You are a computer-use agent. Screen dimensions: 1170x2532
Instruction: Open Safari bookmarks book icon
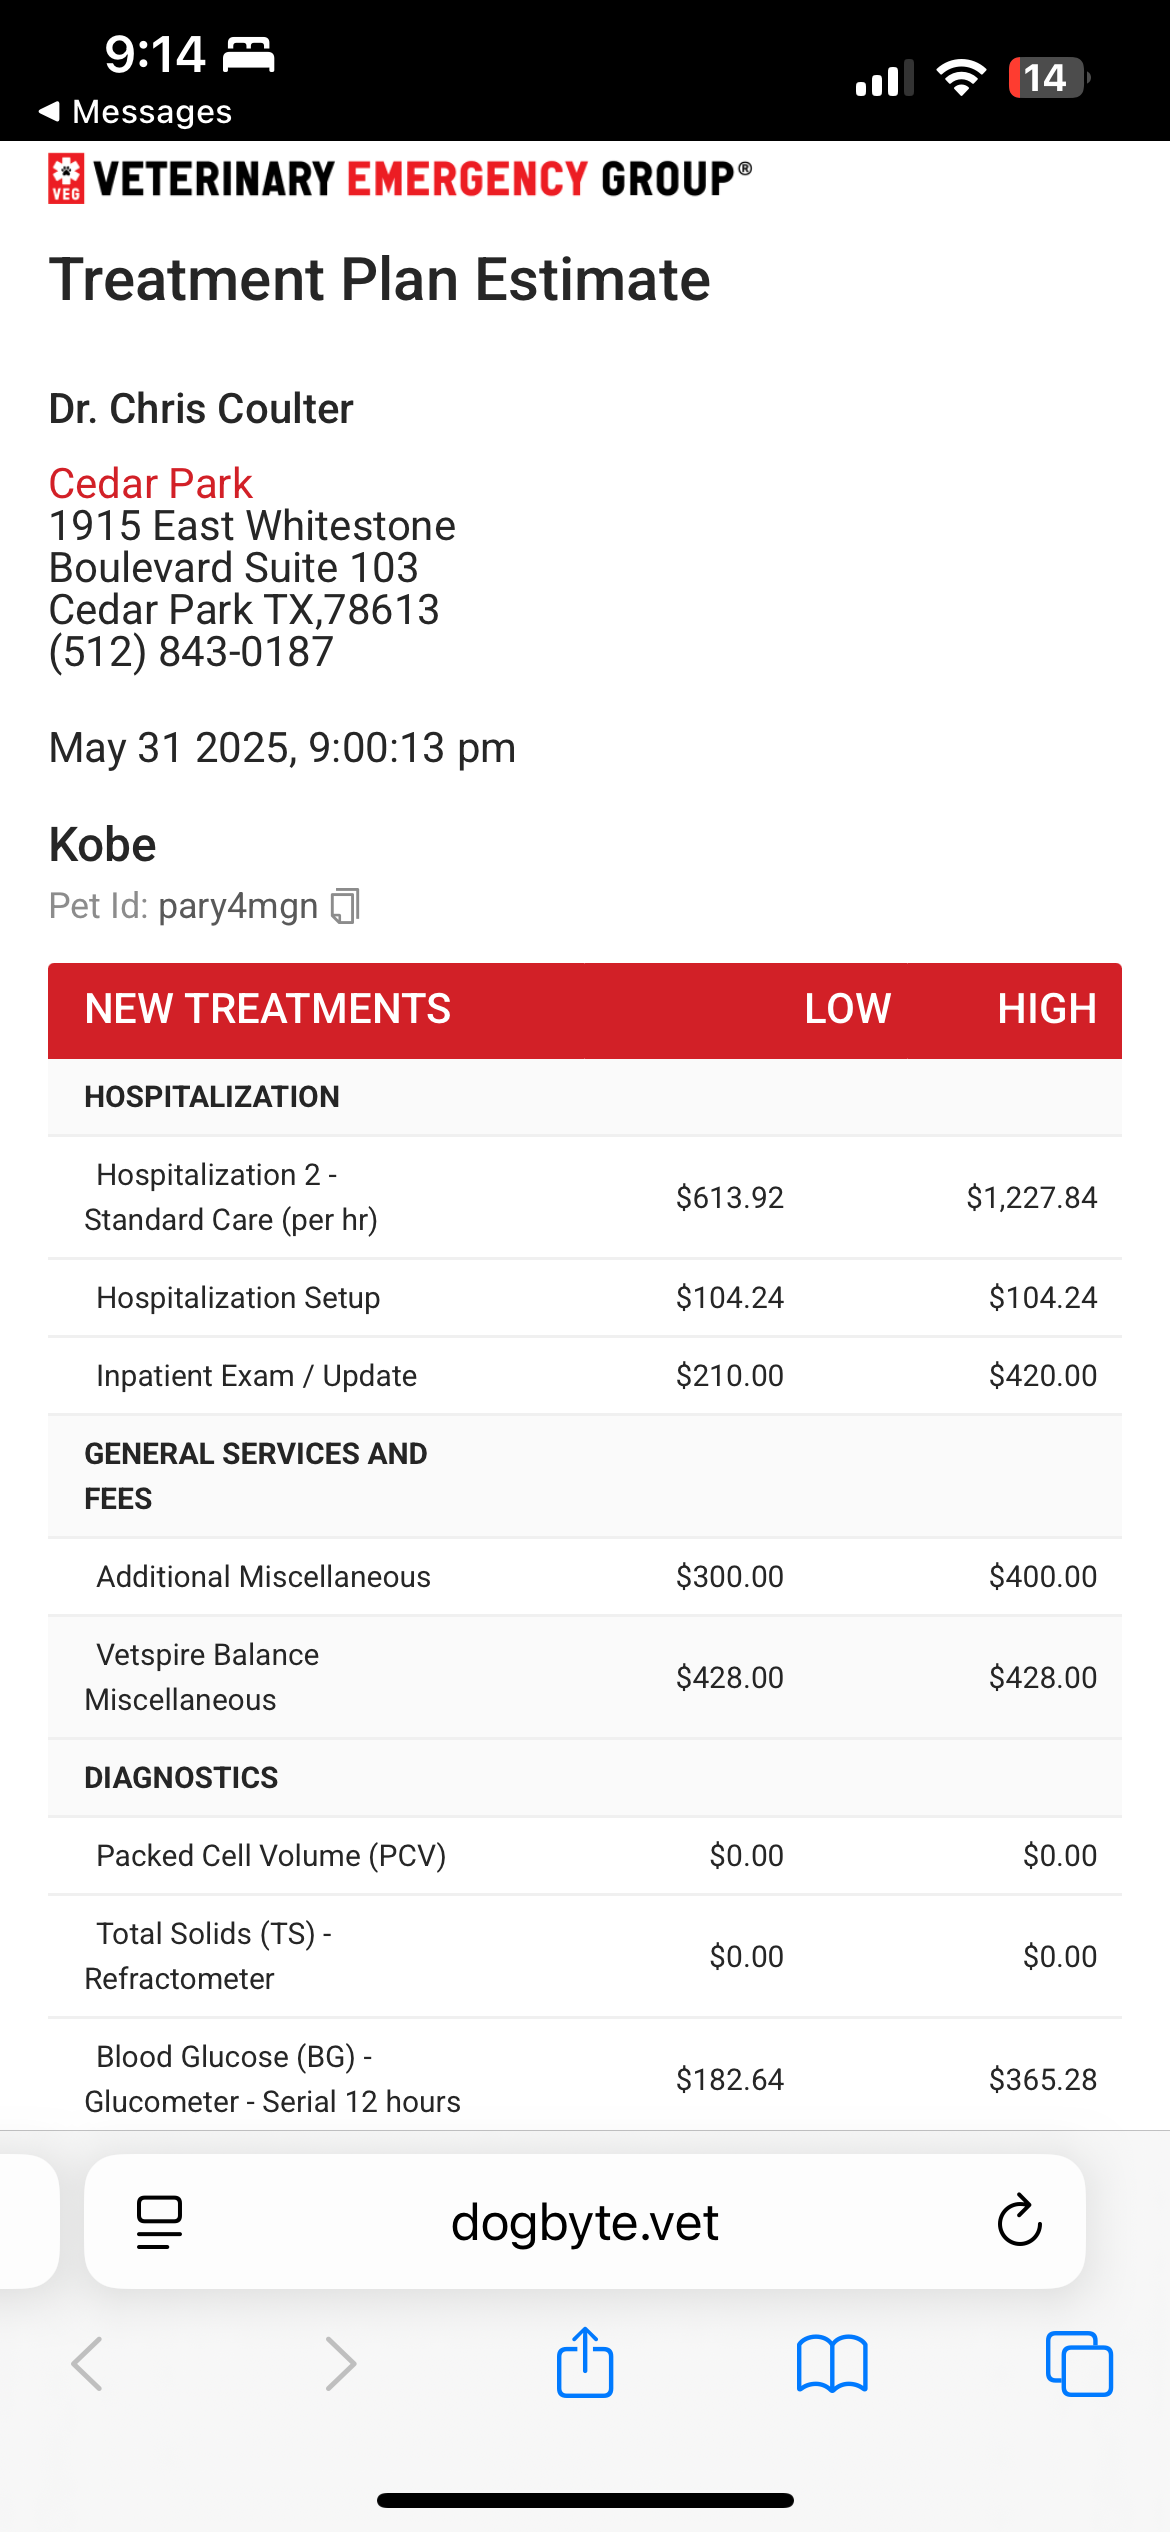(x=832, y=2364)
